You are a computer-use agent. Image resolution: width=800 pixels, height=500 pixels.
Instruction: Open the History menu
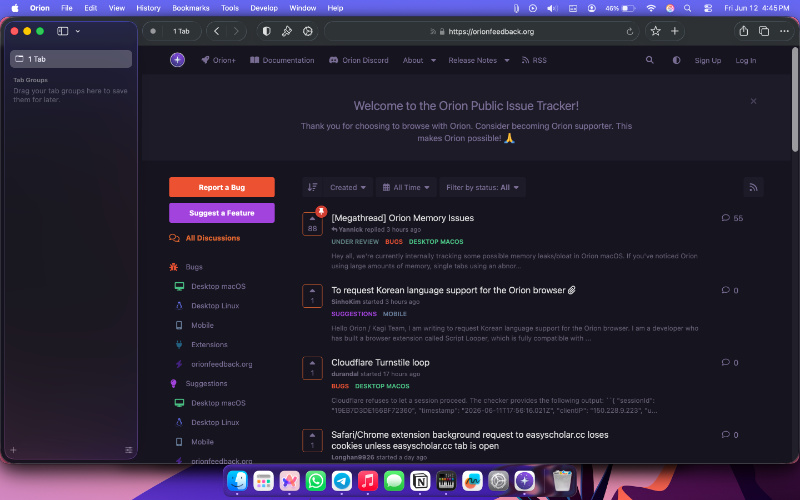point(148,8)
